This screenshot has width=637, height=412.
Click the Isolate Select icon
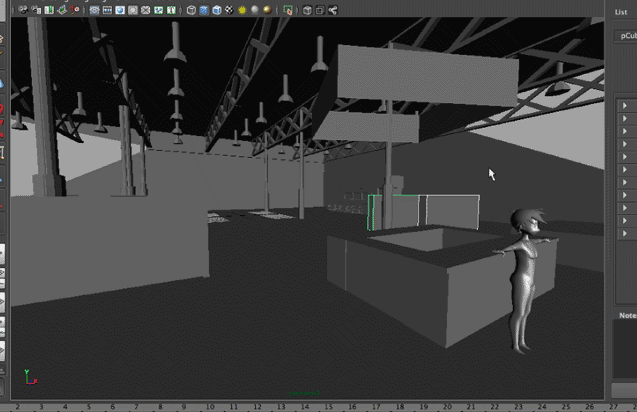click(x=289, y=9)
